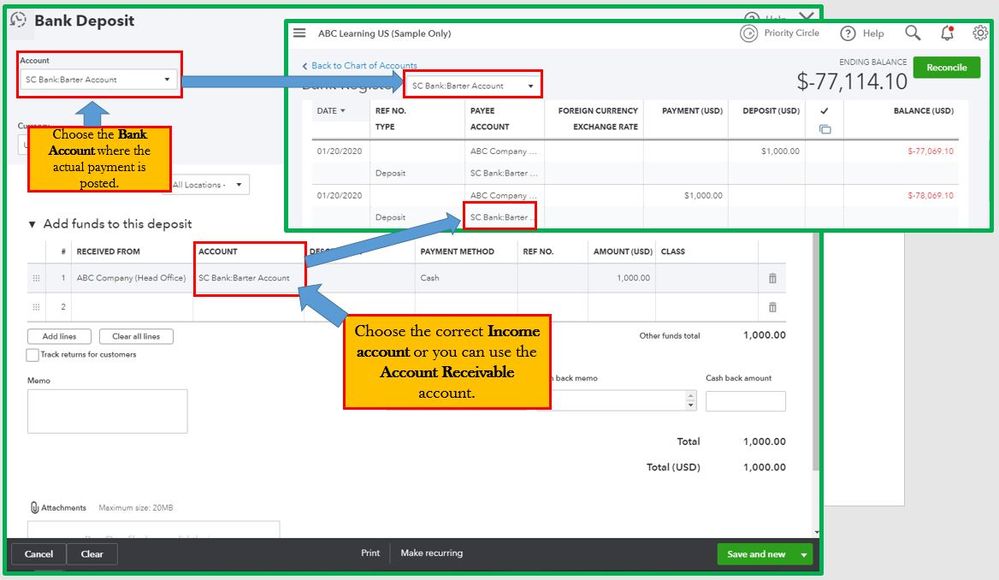Enable Track returns for customers checkbox
Screen dimensions: 999x580
[x=32, y=355]
